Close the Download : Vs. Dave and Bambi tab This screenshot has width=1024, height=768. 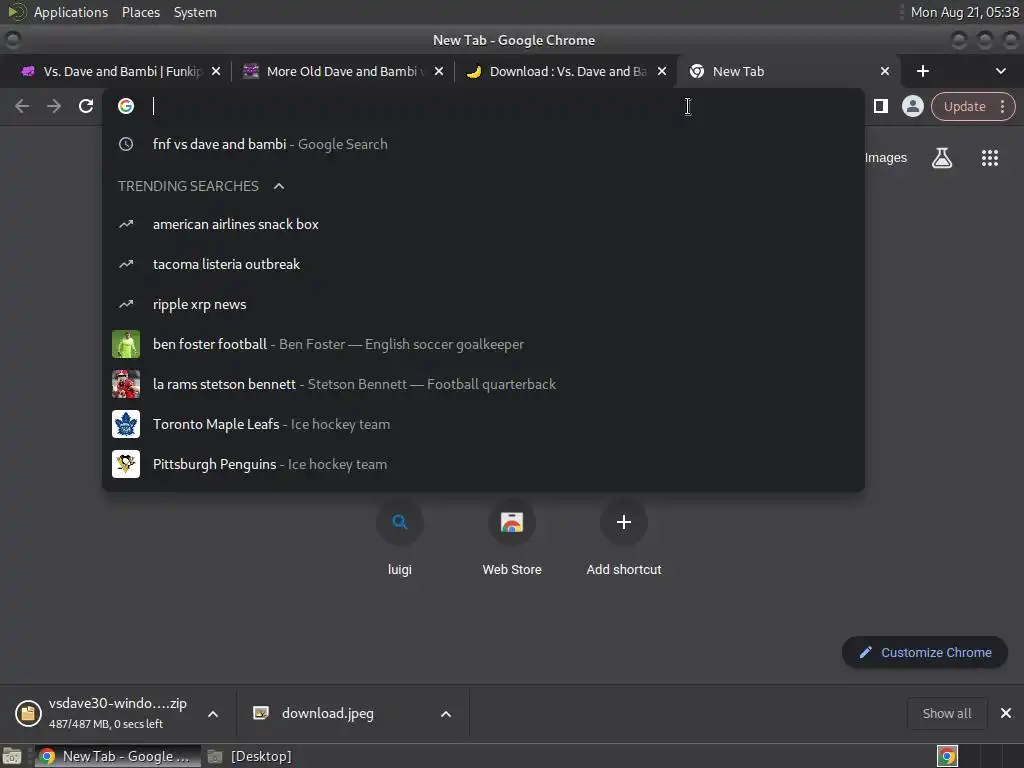pos(662,71)
